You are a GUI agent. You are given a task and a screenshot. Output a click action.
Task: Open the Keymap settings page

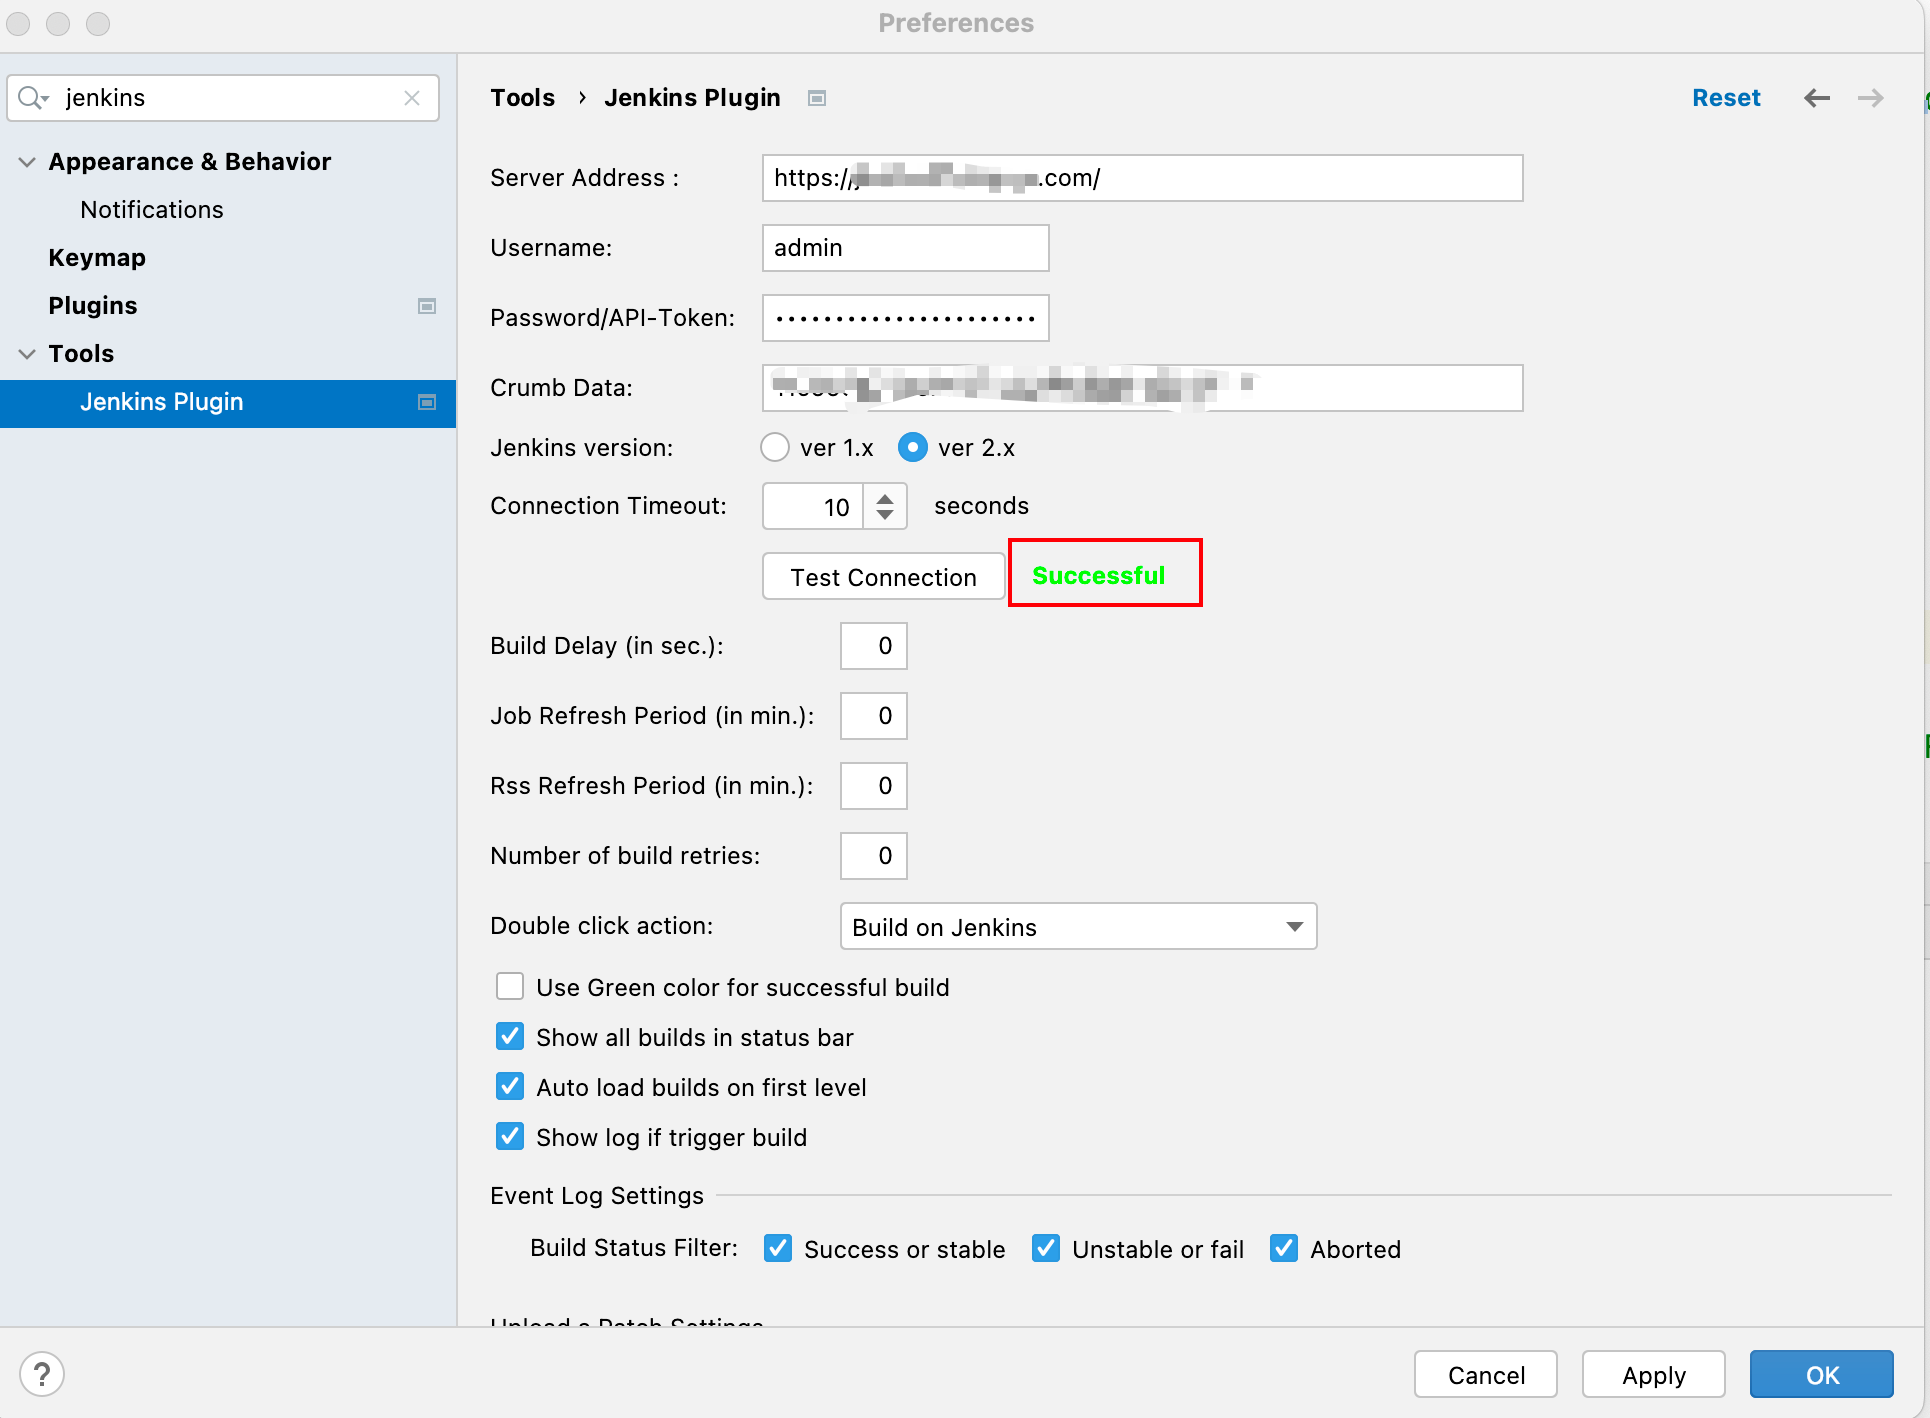(97, 258)
